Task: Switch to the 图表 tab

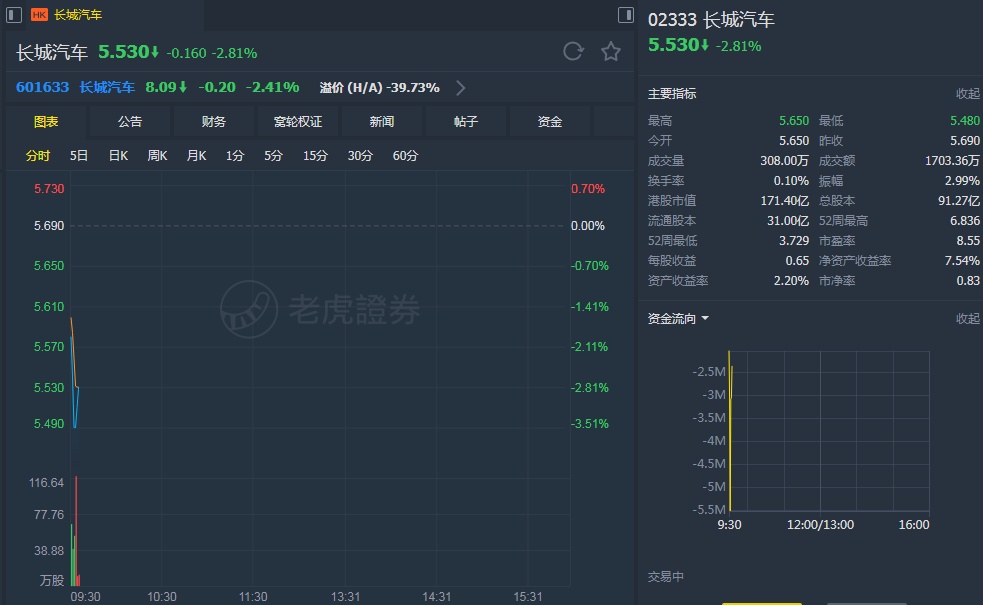Action: (x=46, y=122)
